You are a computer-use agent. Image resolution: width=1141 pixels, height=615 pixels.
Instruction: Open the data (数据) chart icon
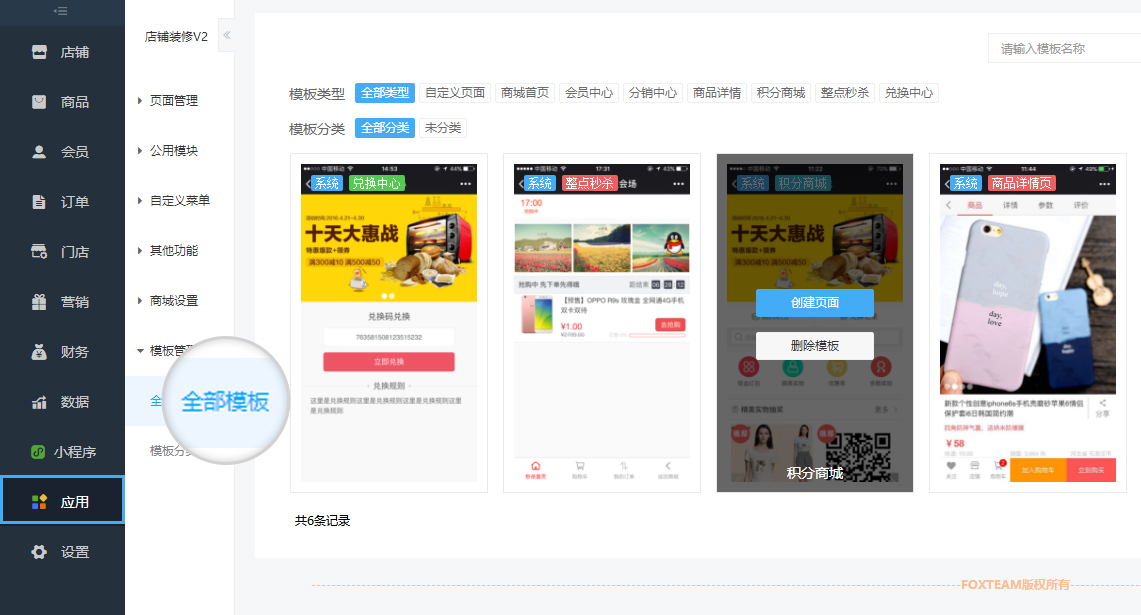click(x=39, y=402)
